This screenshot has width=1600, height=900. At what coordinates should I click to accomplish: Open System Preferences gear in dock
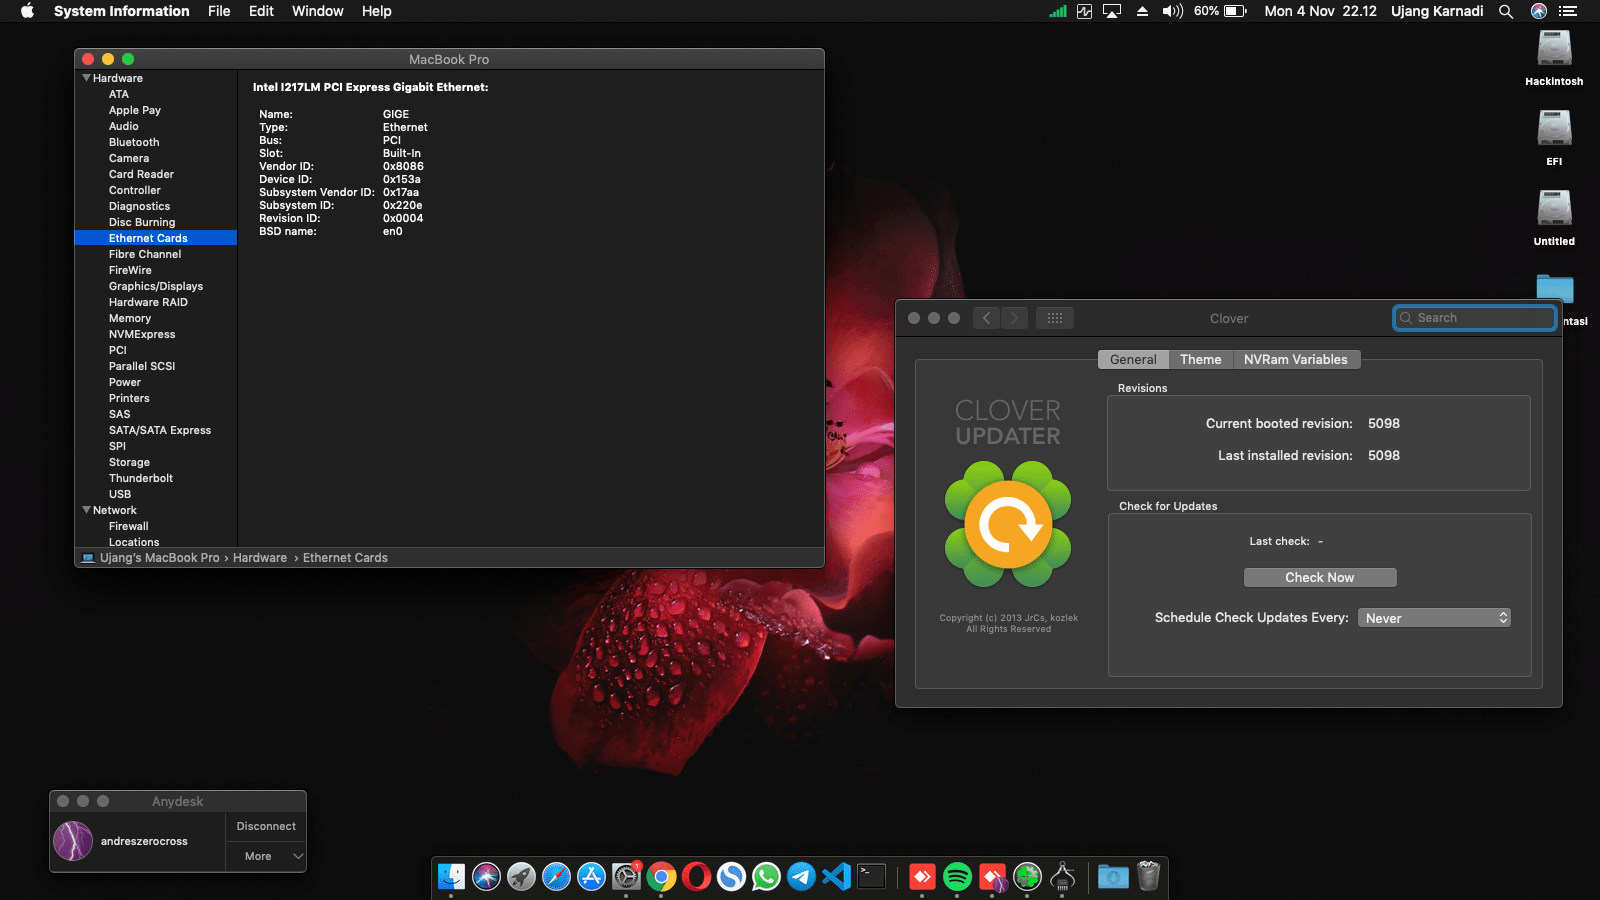click(x=626, y=877)
